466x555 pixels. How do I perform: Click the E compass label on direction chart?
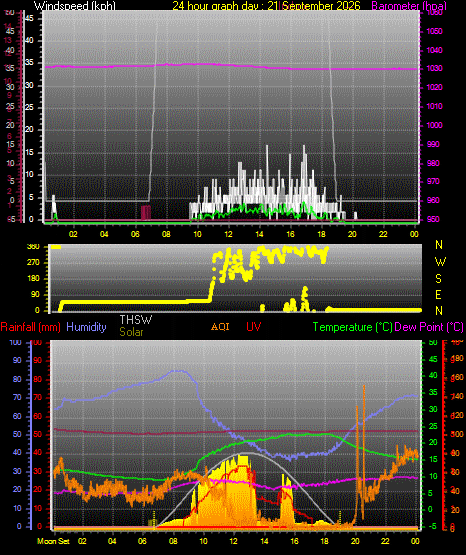(438, 294)
